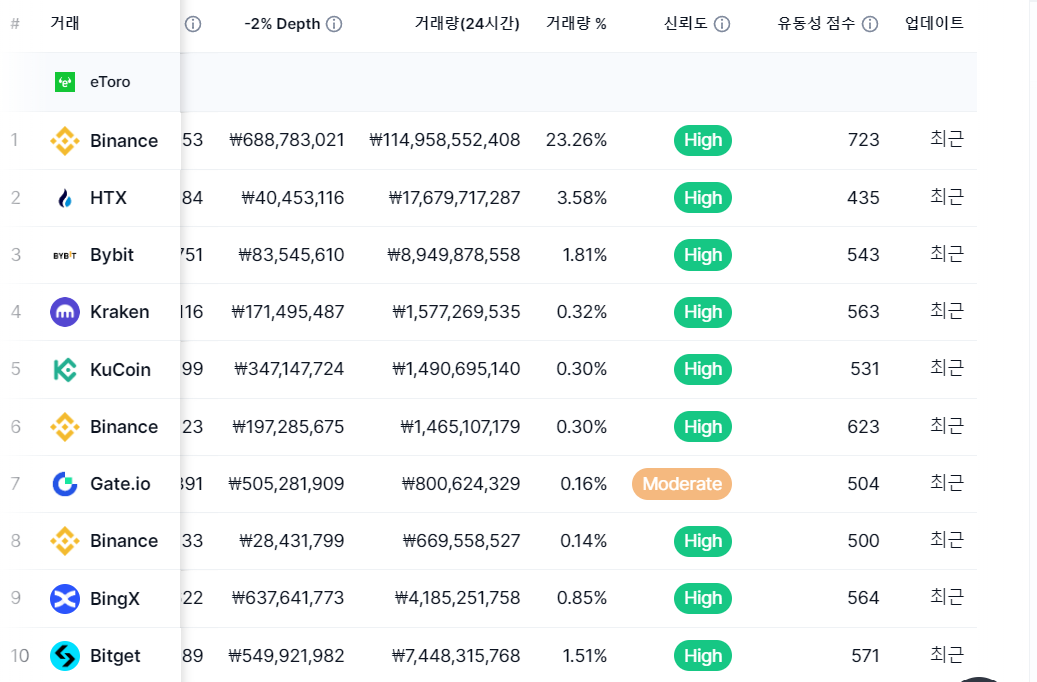Sort by 거래량(24시간) column header
The image size is (1037, 682).
(x=467, y=24)
